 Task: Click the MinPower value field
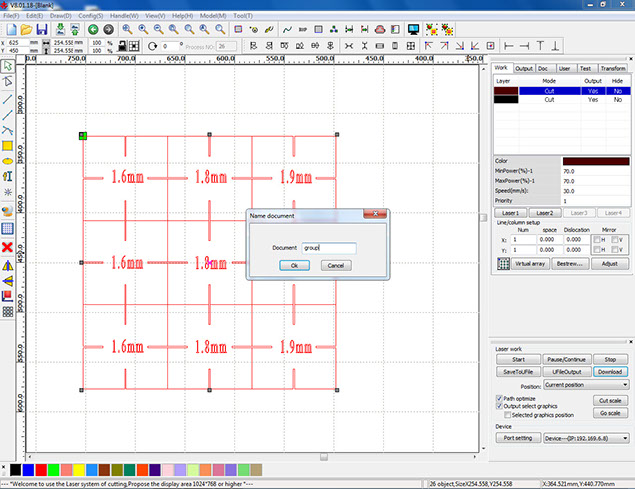(596, 171)
